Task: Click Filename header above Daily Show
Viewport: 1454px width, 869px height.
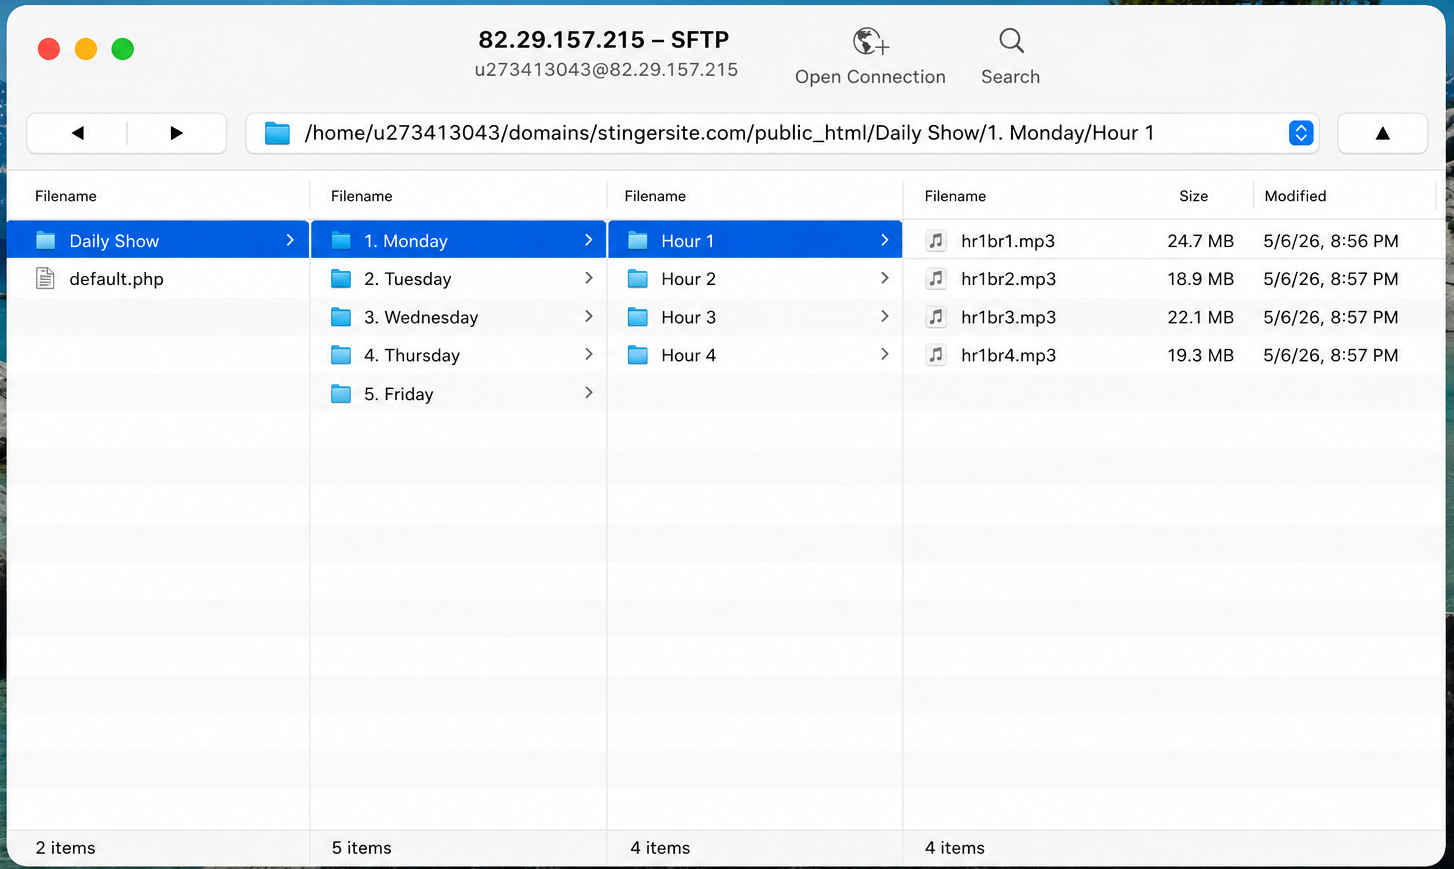Action: click(66, 196)
